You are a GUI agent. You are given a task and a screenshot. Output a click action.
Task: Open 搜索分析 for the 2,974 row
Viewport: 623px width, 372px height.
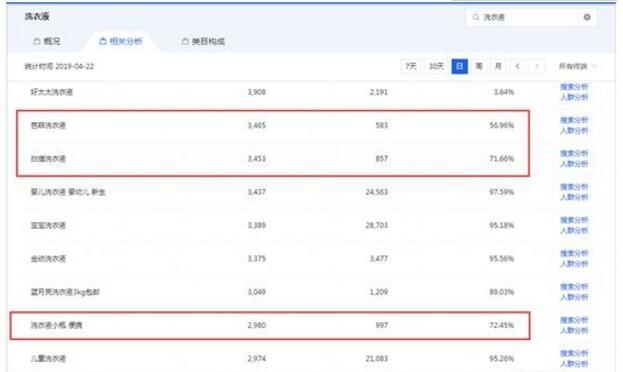tap(574, 353)
